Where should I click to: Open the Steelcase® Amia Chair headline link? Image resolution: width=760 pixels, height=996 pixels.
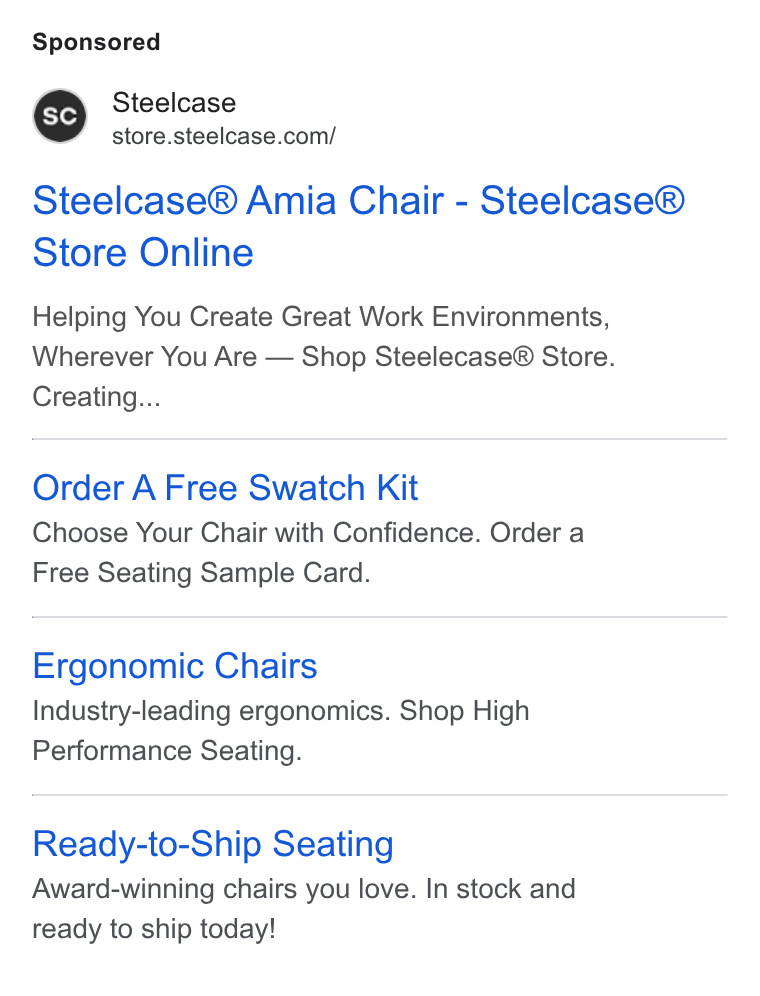(358, 226)
